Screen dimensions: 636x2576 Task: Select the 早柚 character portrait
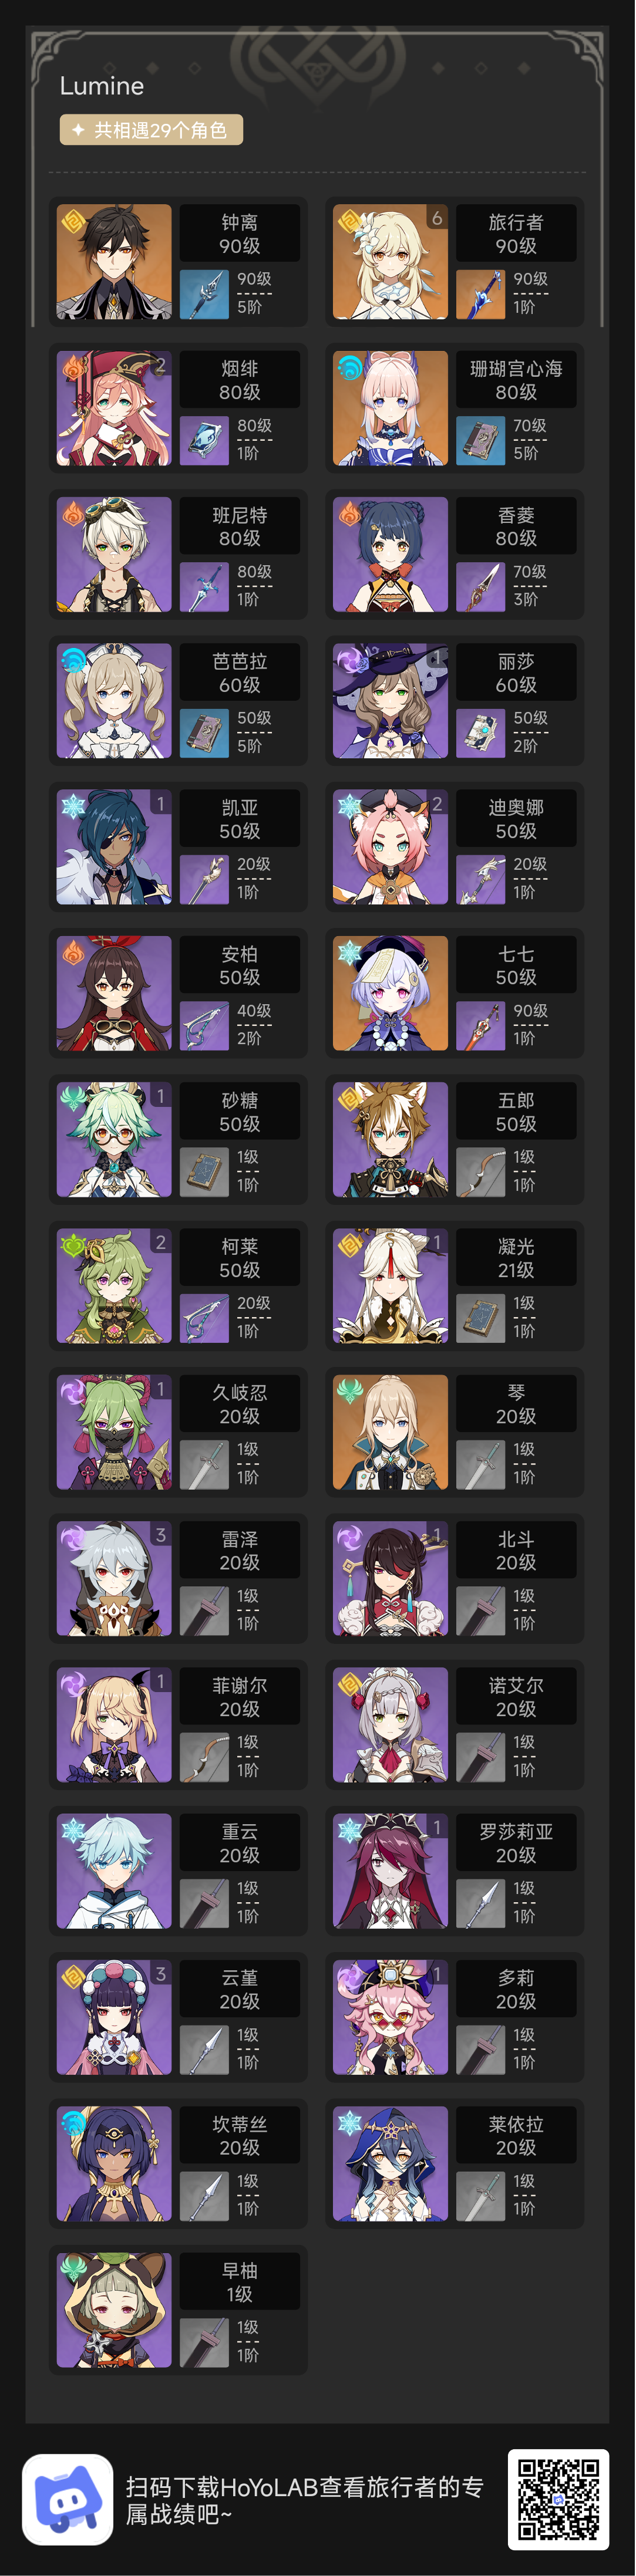click(114, 2310)
